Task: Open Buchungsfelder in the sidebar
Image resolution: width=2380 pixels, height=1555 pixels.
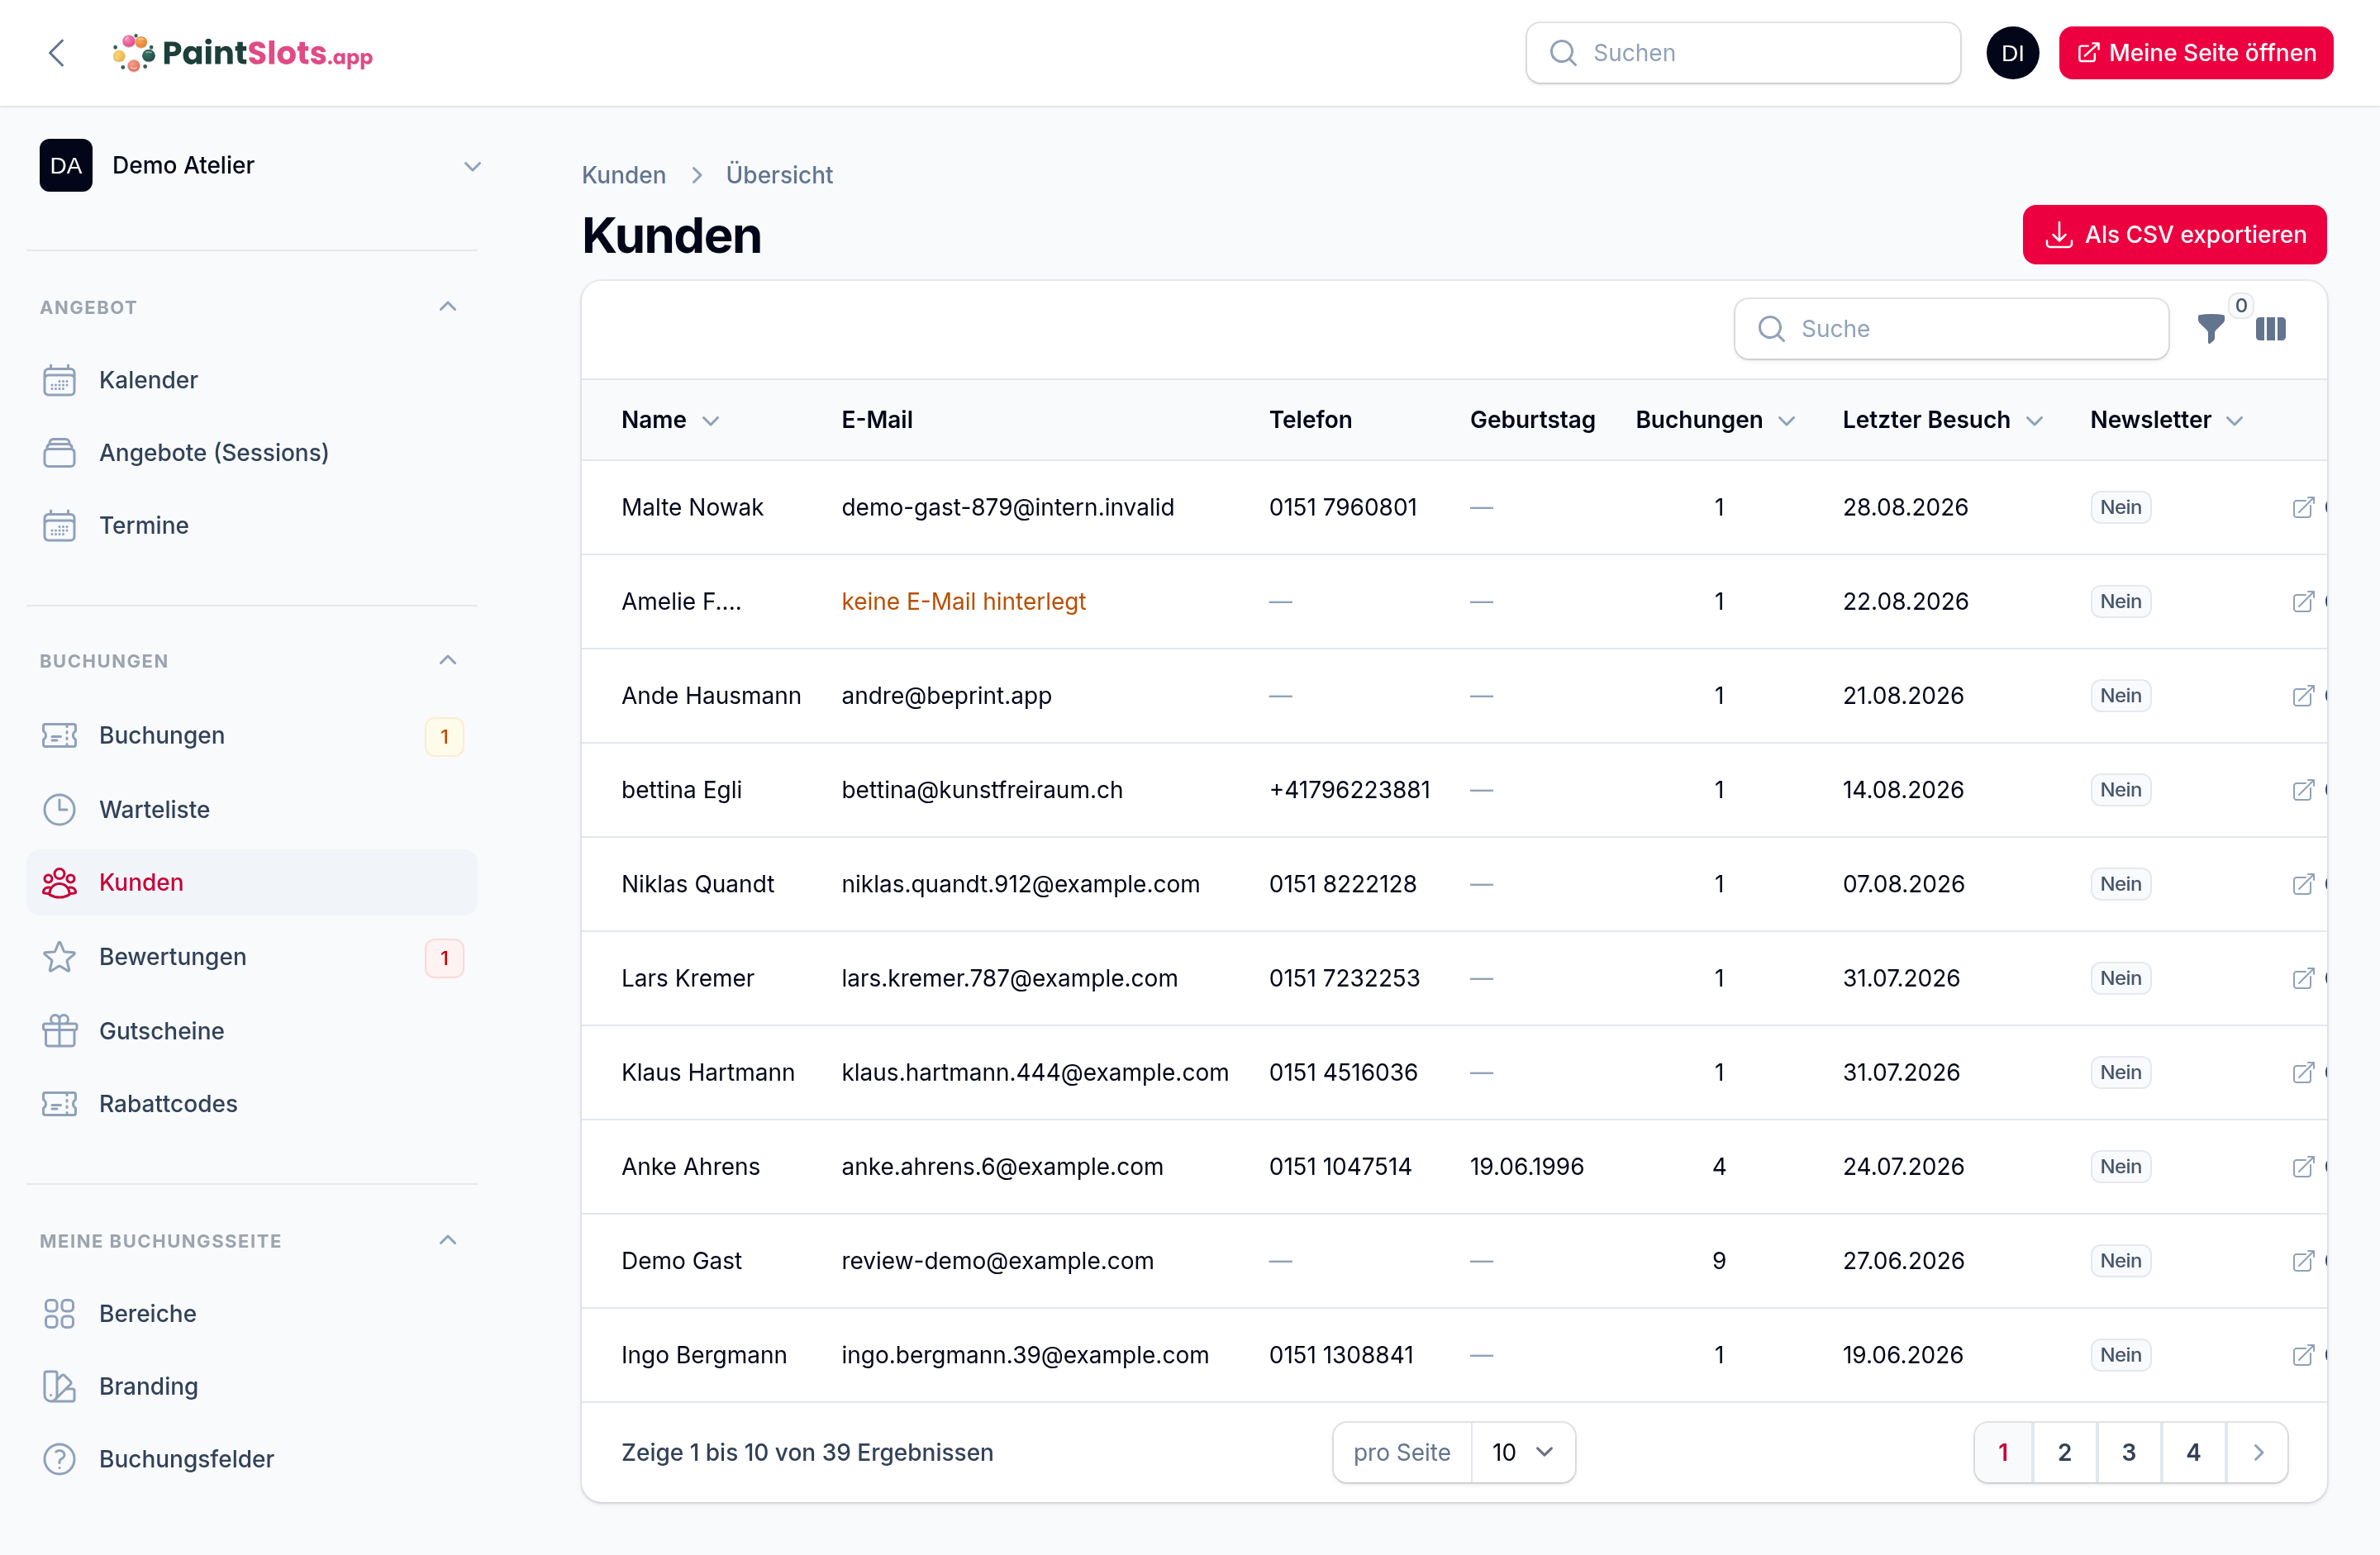Action: [252, 1459]
